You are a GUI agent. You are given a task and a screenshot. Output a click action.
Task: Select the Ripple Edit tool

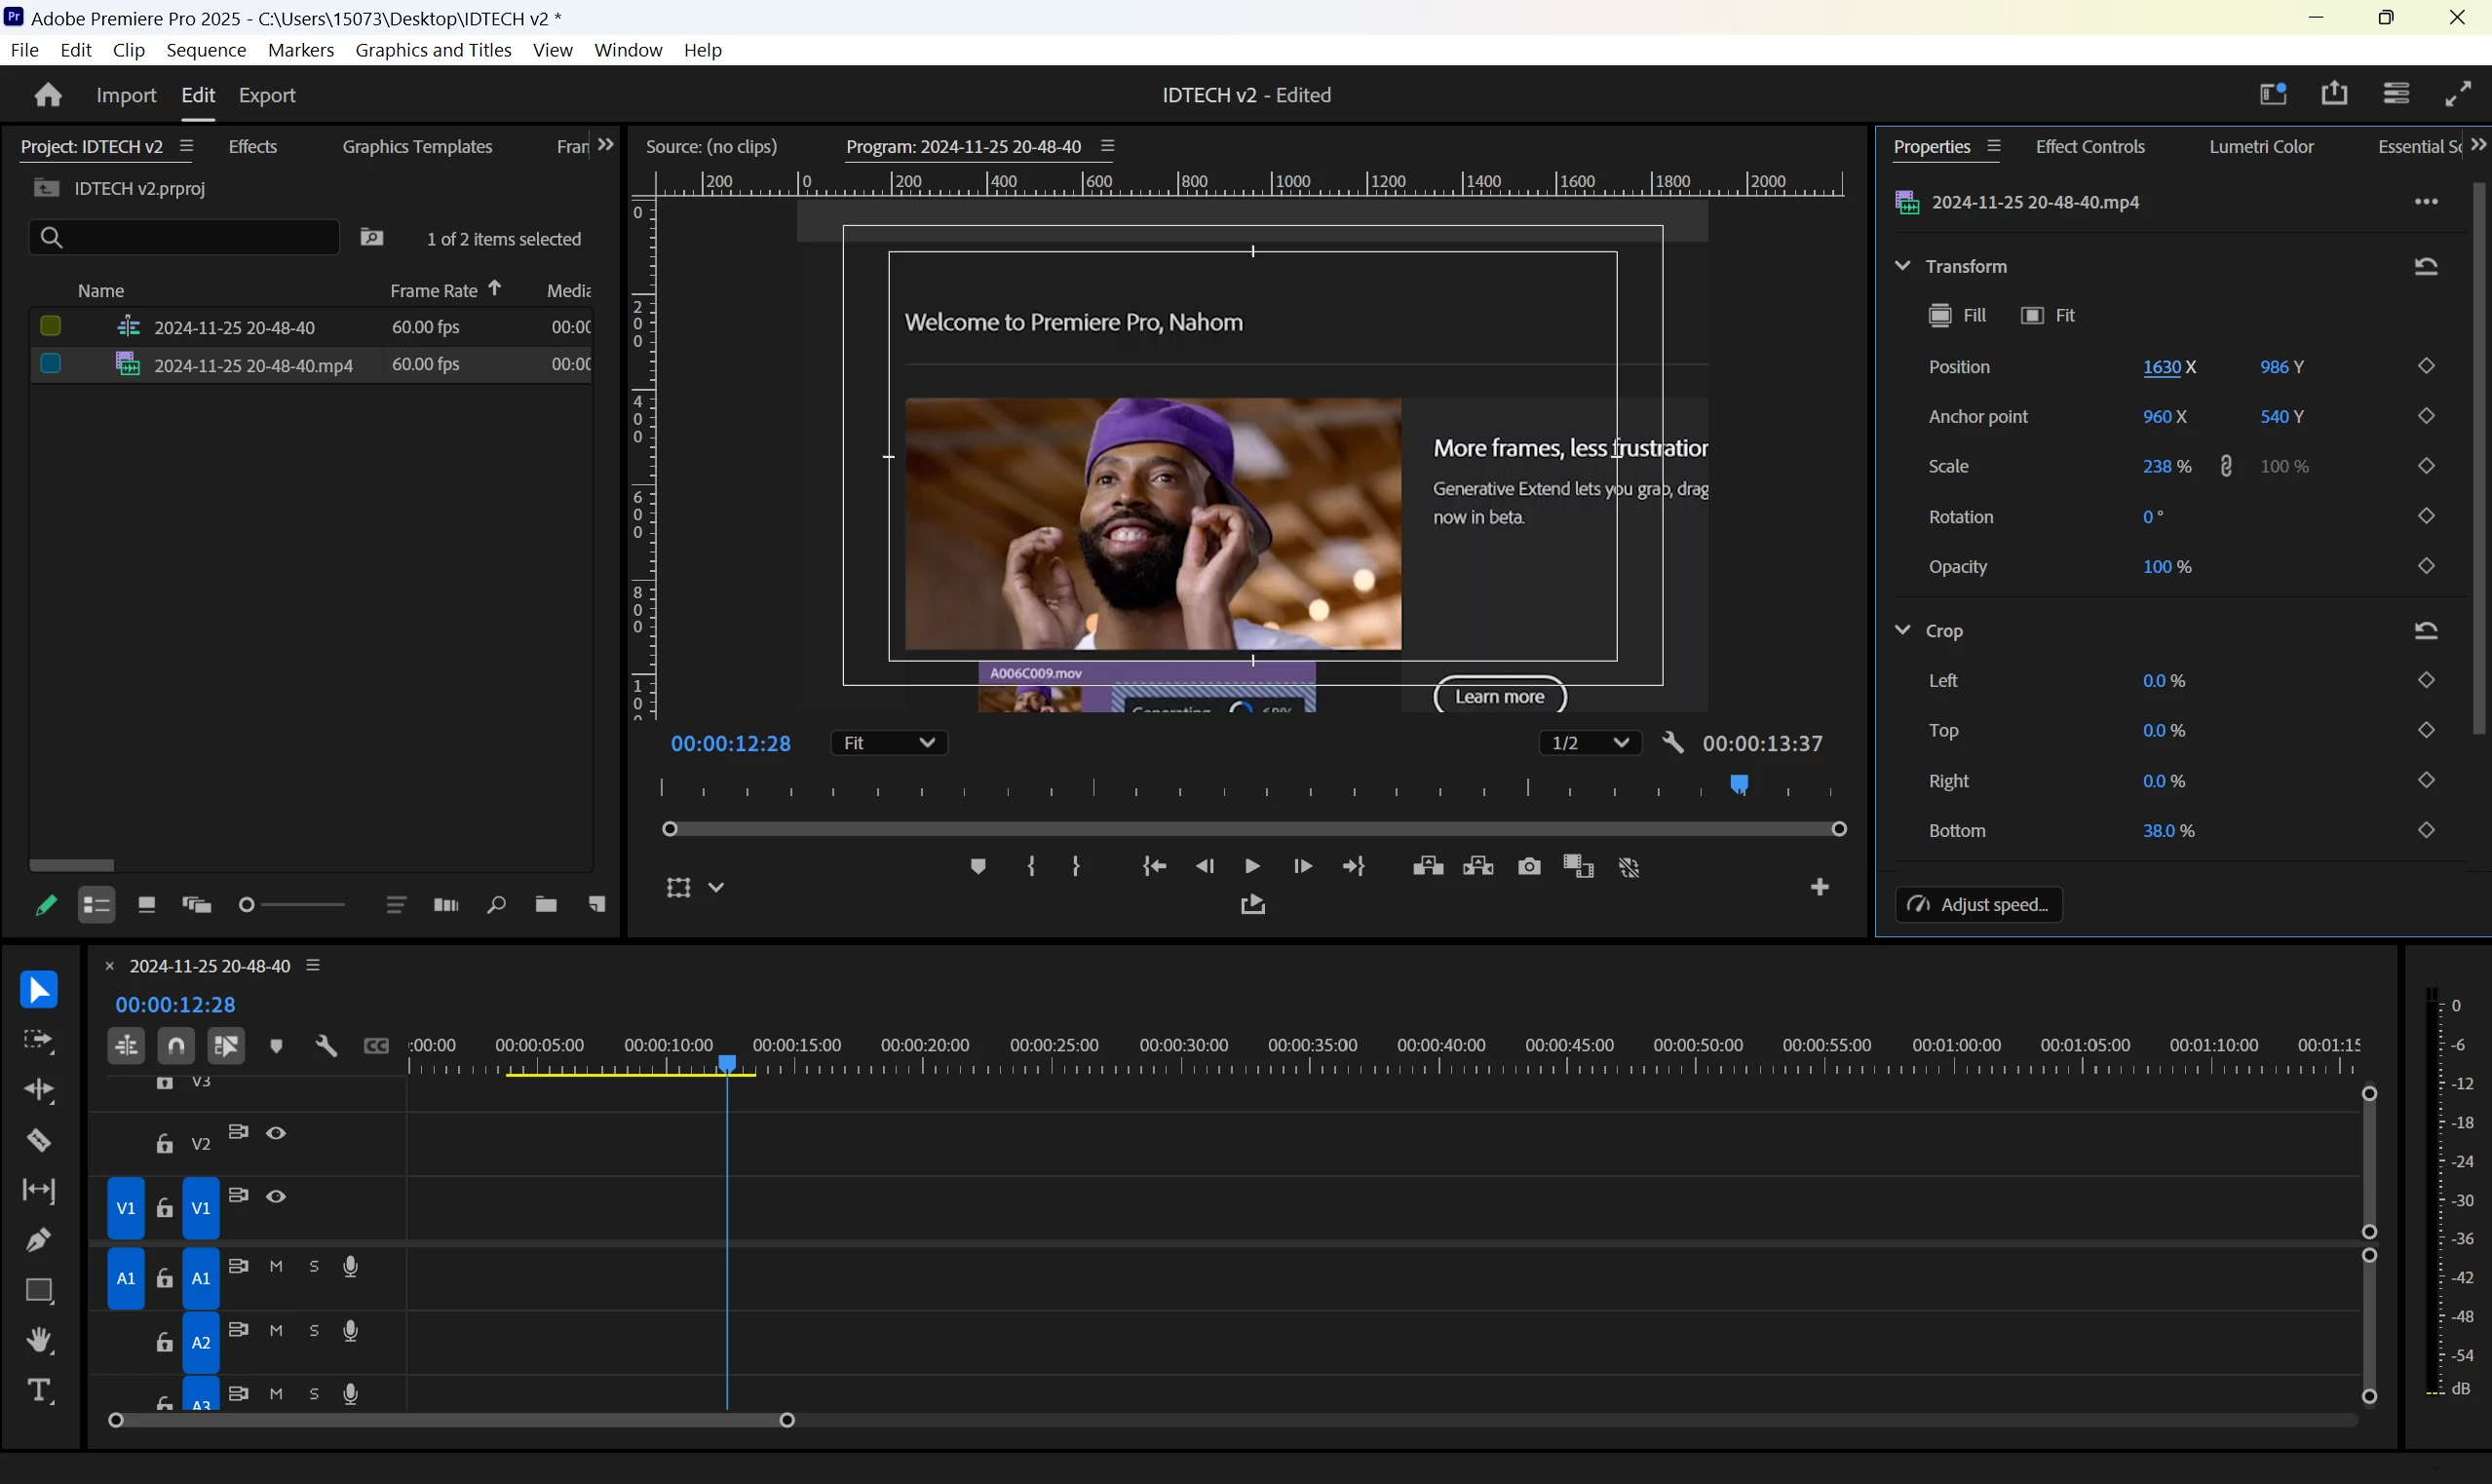coord(39,1090)
